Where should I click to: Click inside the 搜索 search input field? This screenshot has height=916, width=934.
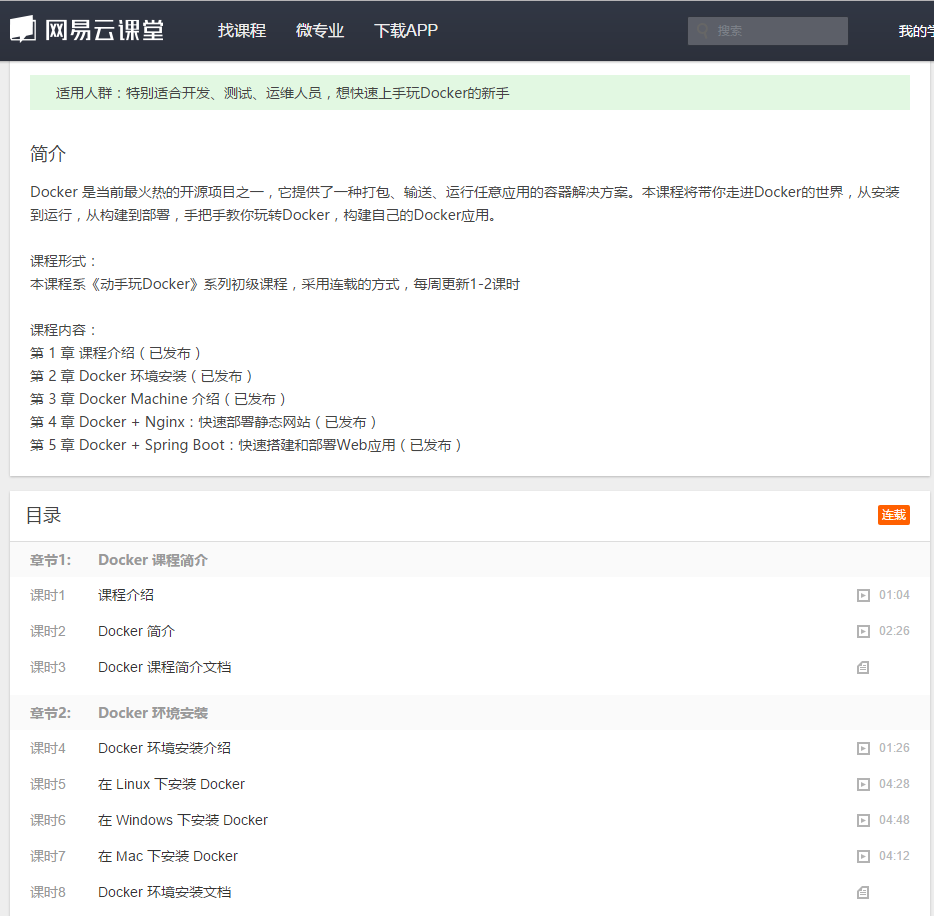coord(770,30)
